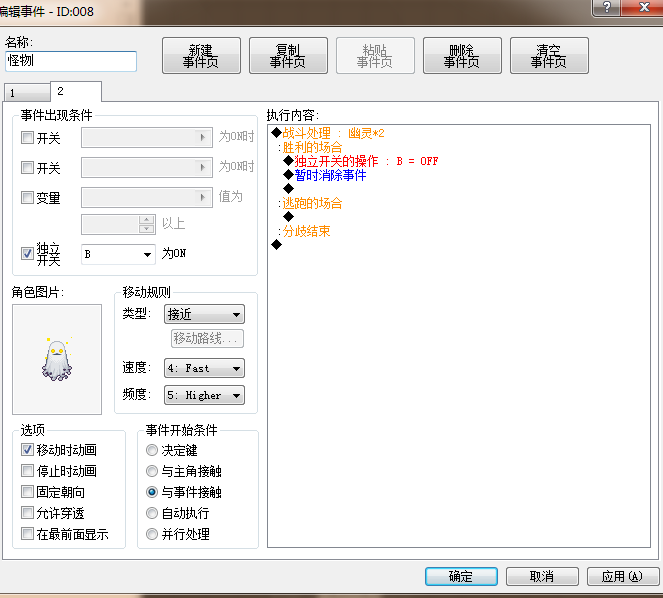Click the help question mark title bar button
The height and width of the screenshot is (598, 663).
point(606,7)
